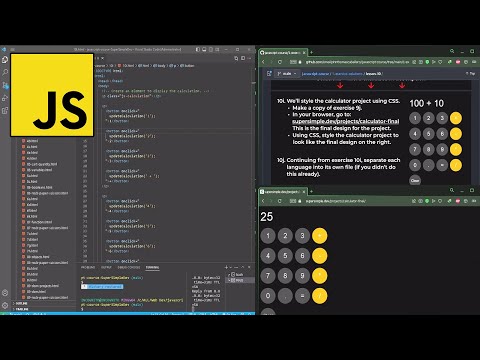480x360 pixels.
Task: Click the decimal point button on the calculator
Action: pos(285,296)
